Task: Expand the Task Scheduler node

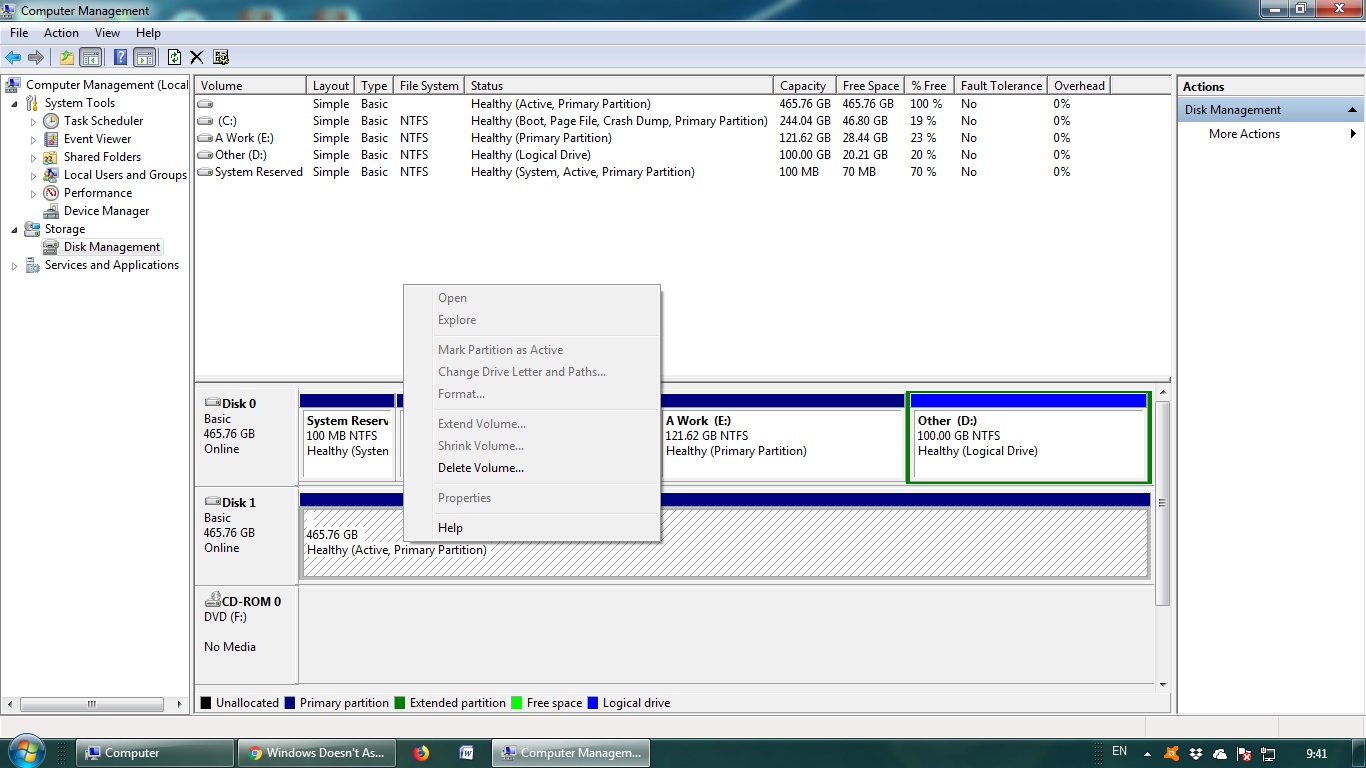Action: tap(33, 121)
